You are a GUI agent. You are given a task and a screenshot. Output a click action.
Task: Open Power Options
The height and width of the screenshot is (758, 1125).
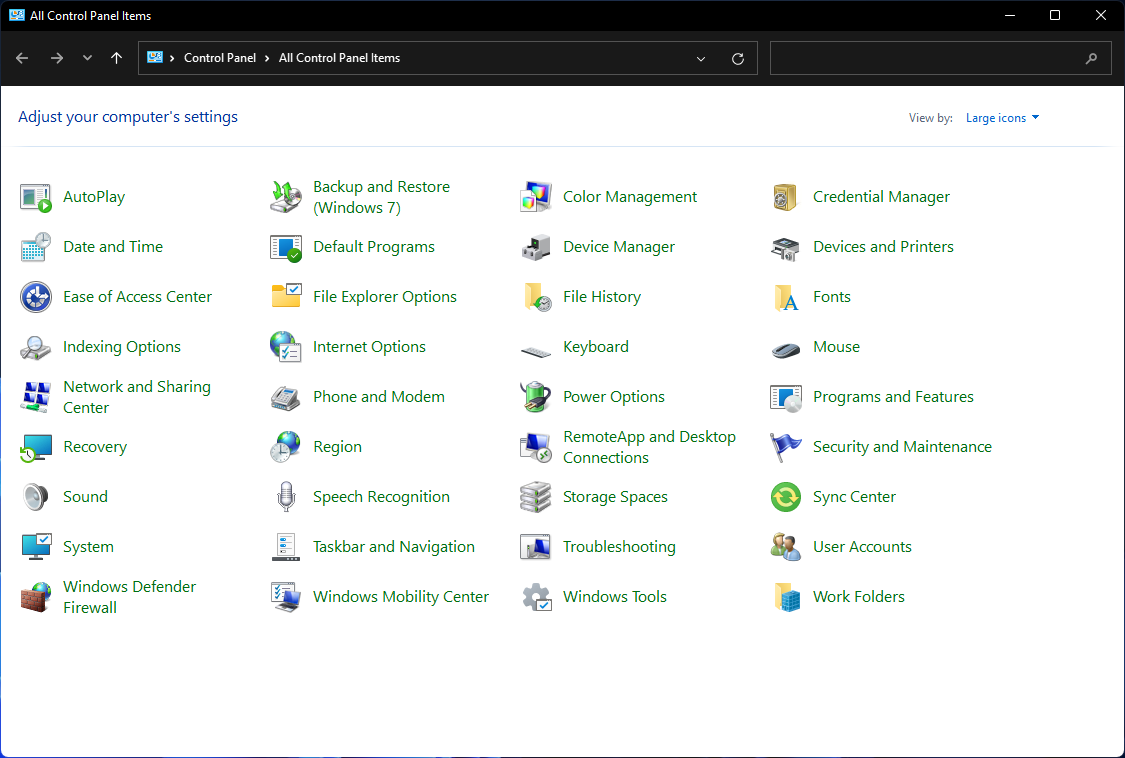pos(613,396)
